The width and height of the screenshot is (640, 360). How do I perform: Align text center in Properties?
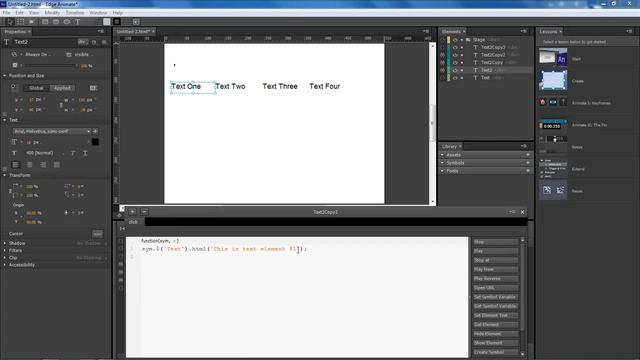29,164
